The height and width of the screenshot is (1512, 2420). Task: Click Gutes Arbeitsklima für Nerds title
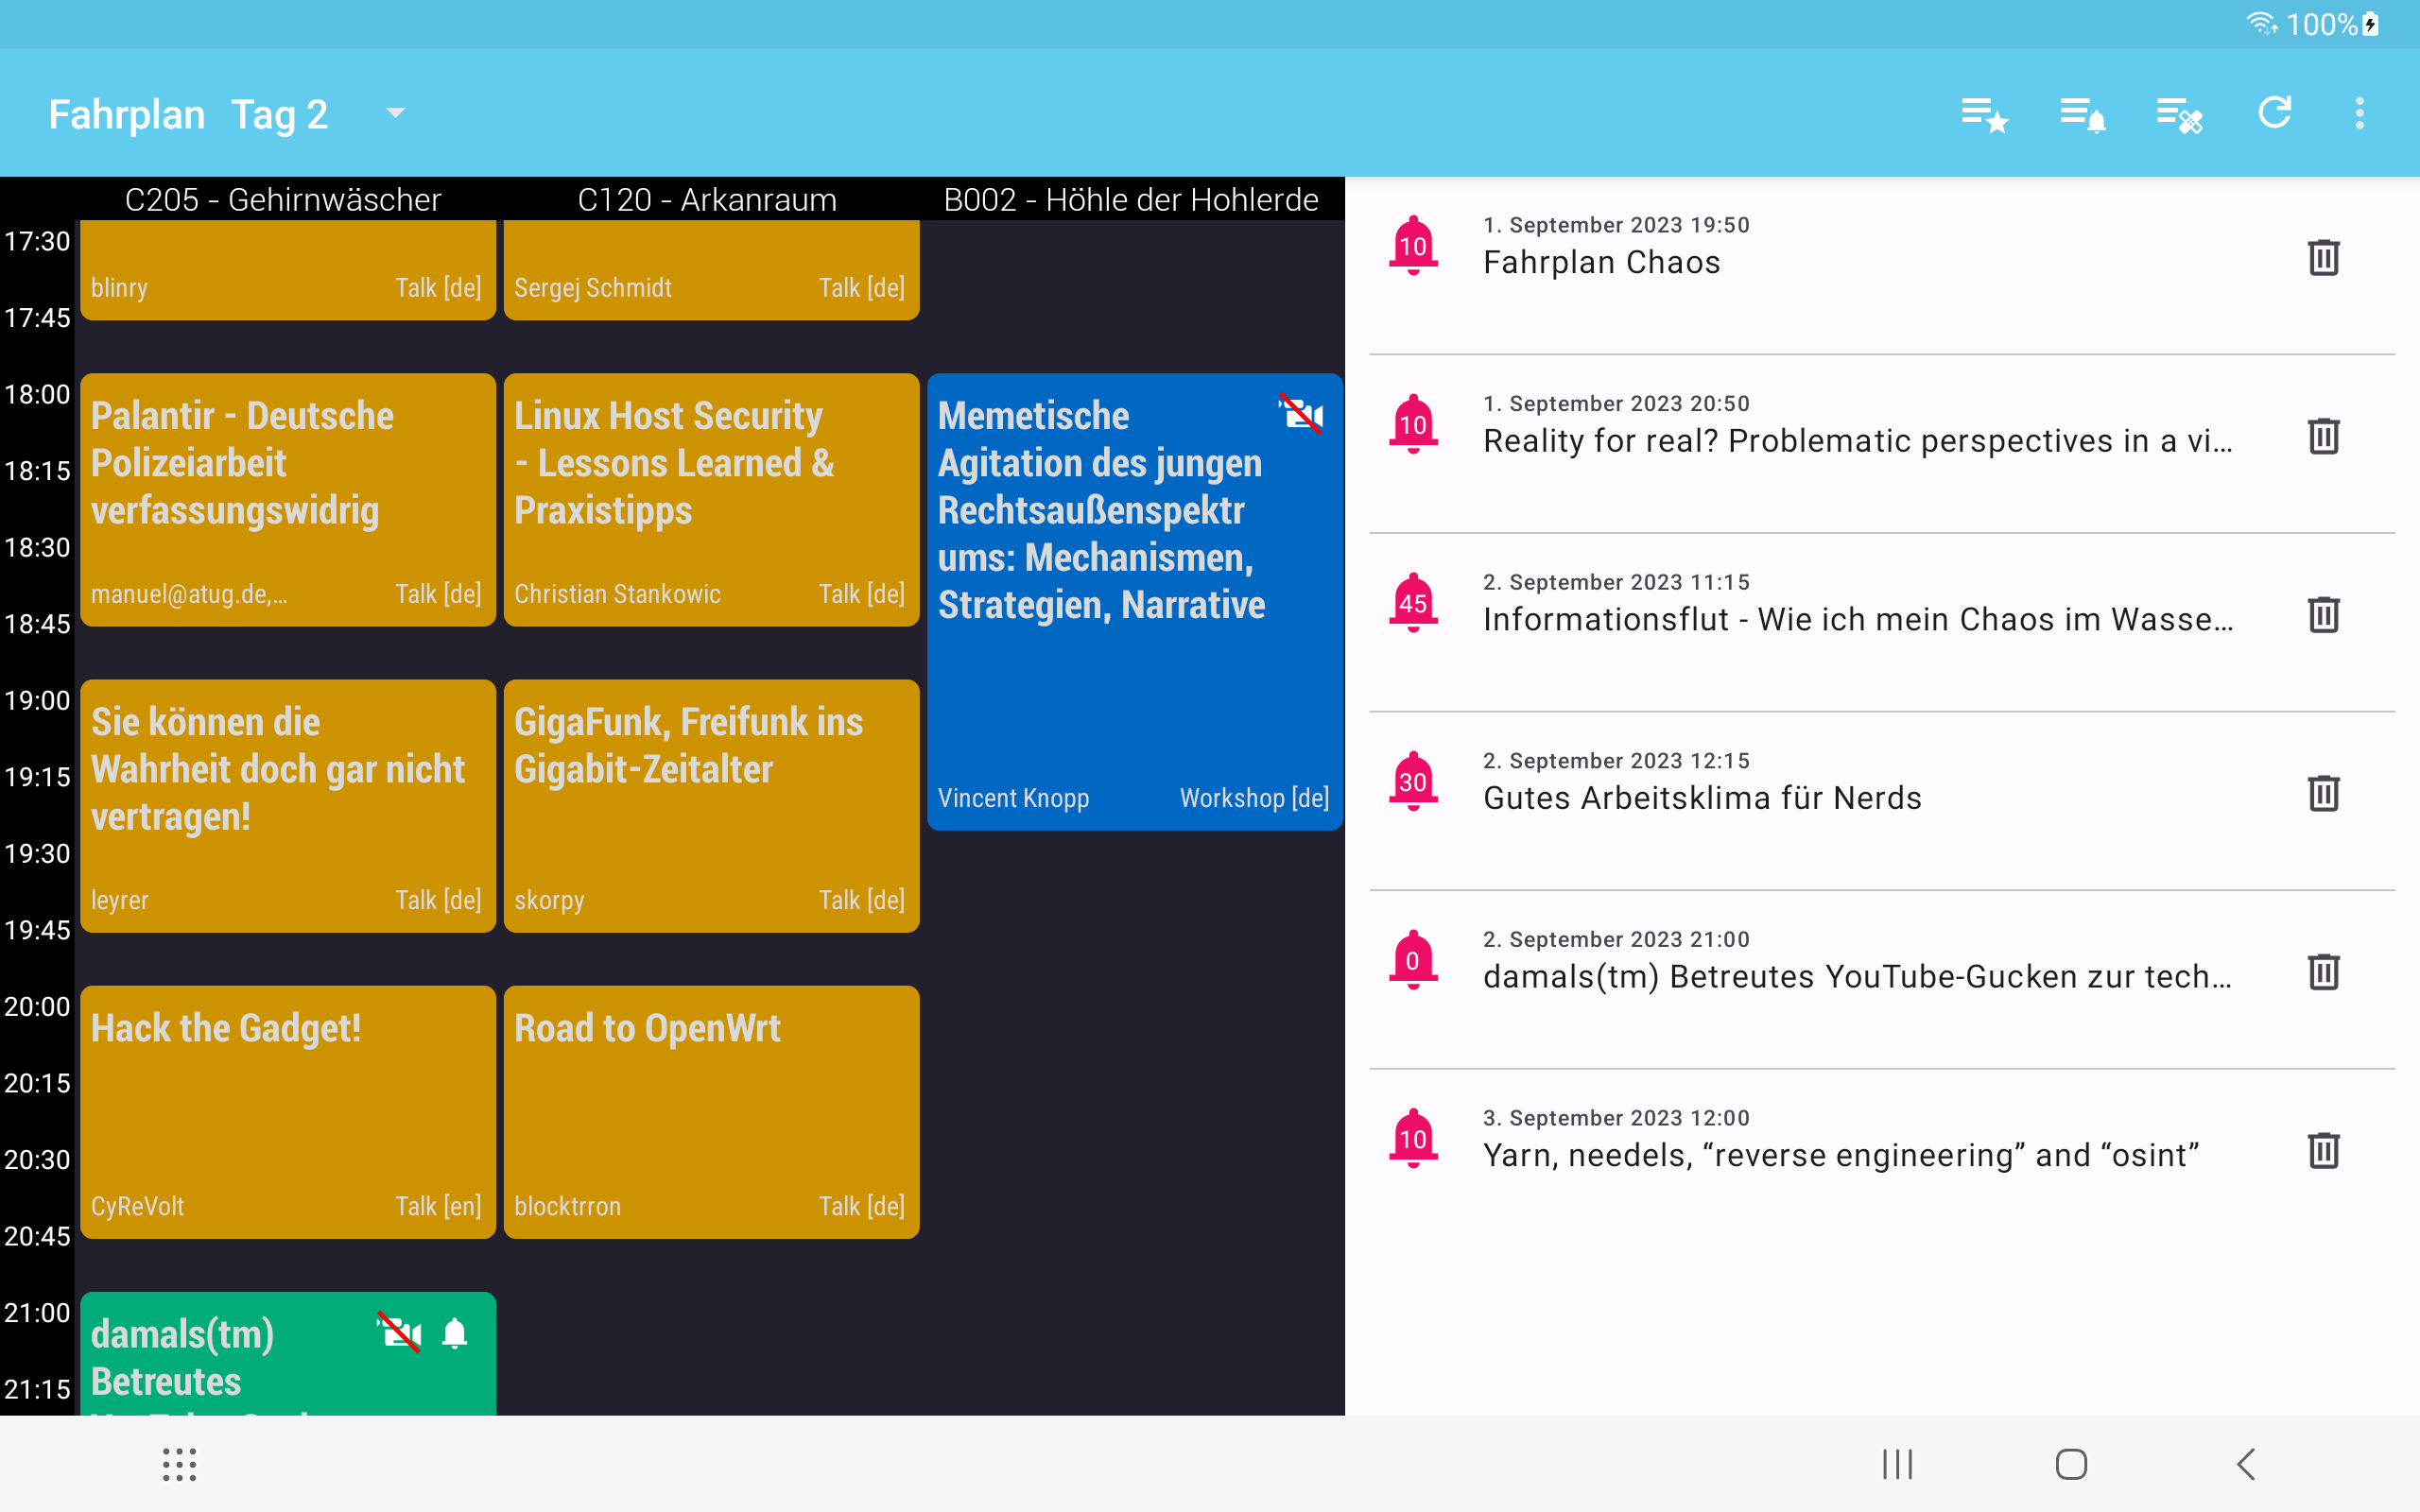pos(1702,798)
